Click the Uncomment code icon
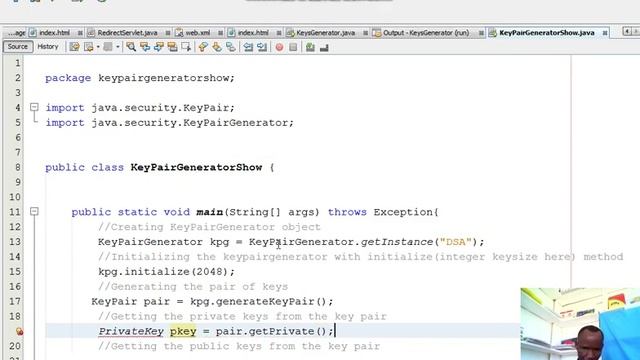Screen dimensions: 640x360 [324, 47]
